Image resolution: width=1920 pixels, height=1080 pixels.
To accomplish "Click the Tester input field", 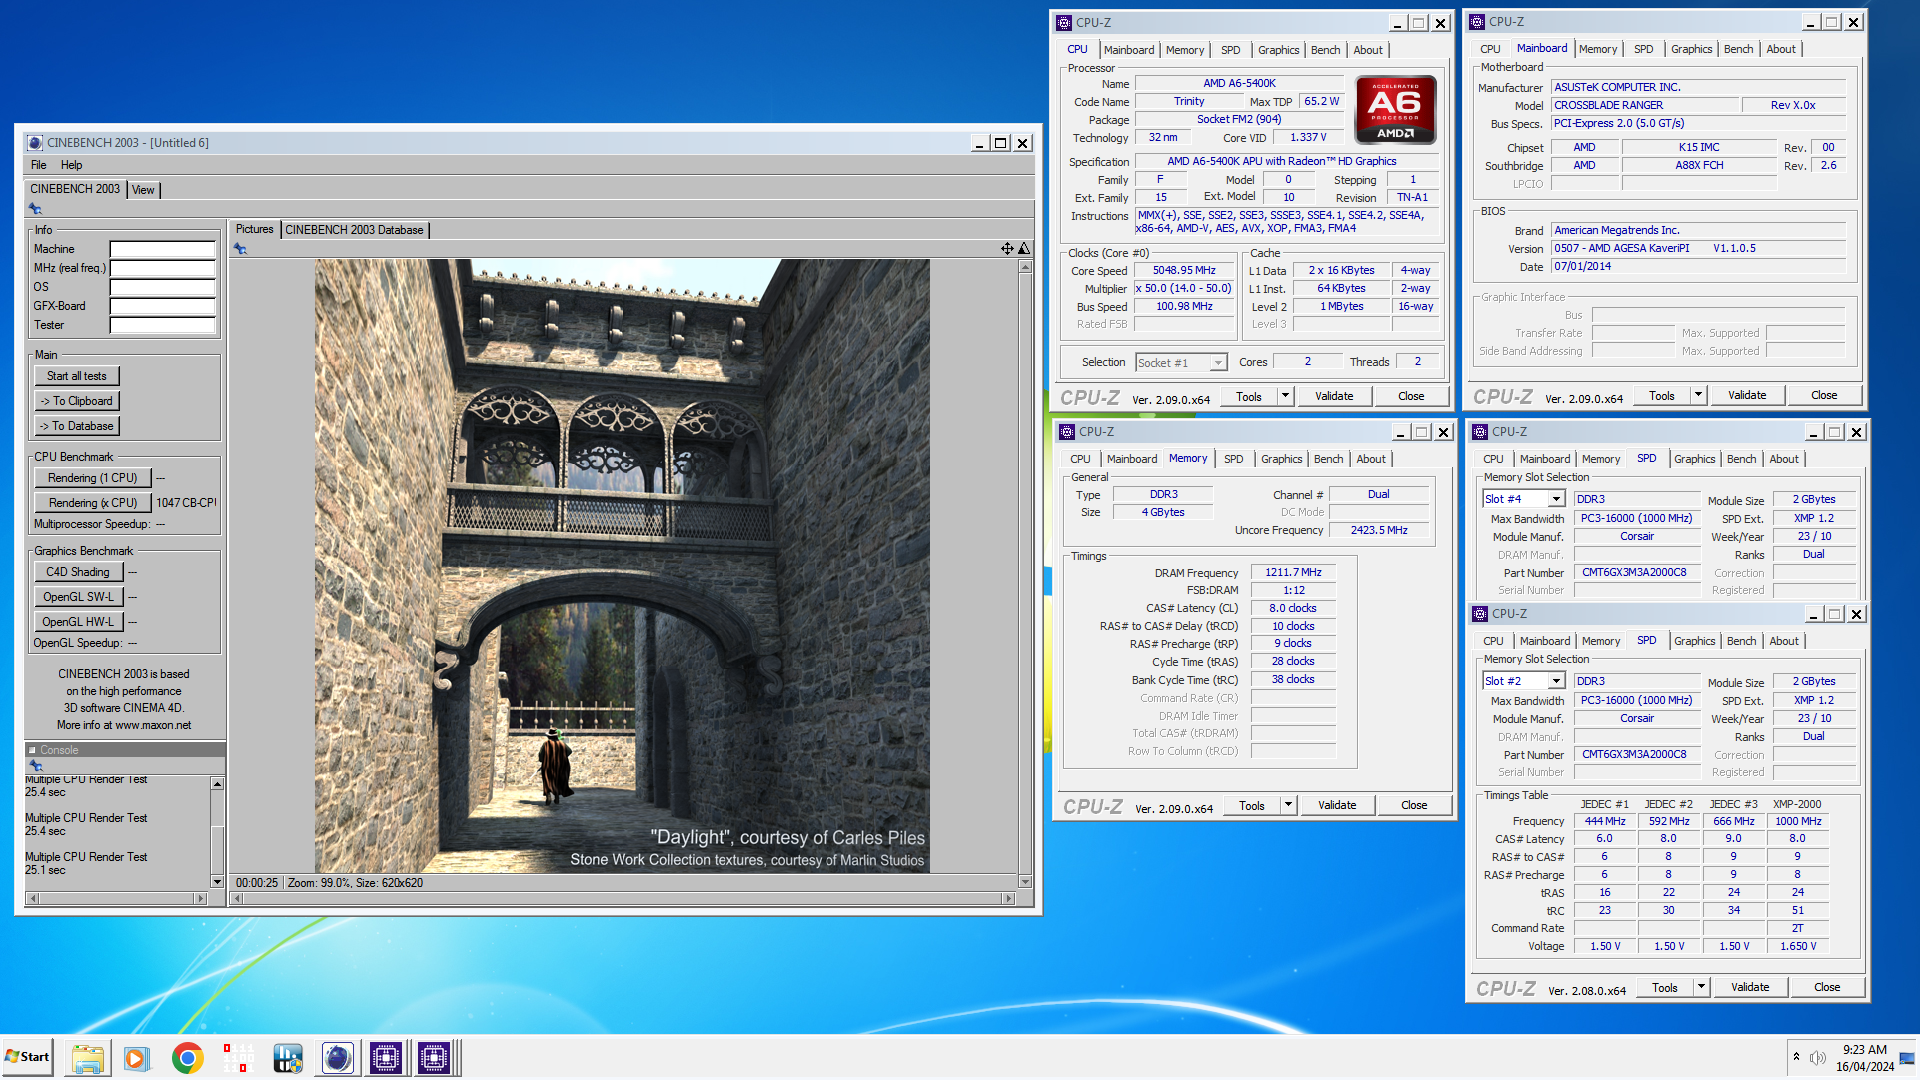I will coord(162,325).
